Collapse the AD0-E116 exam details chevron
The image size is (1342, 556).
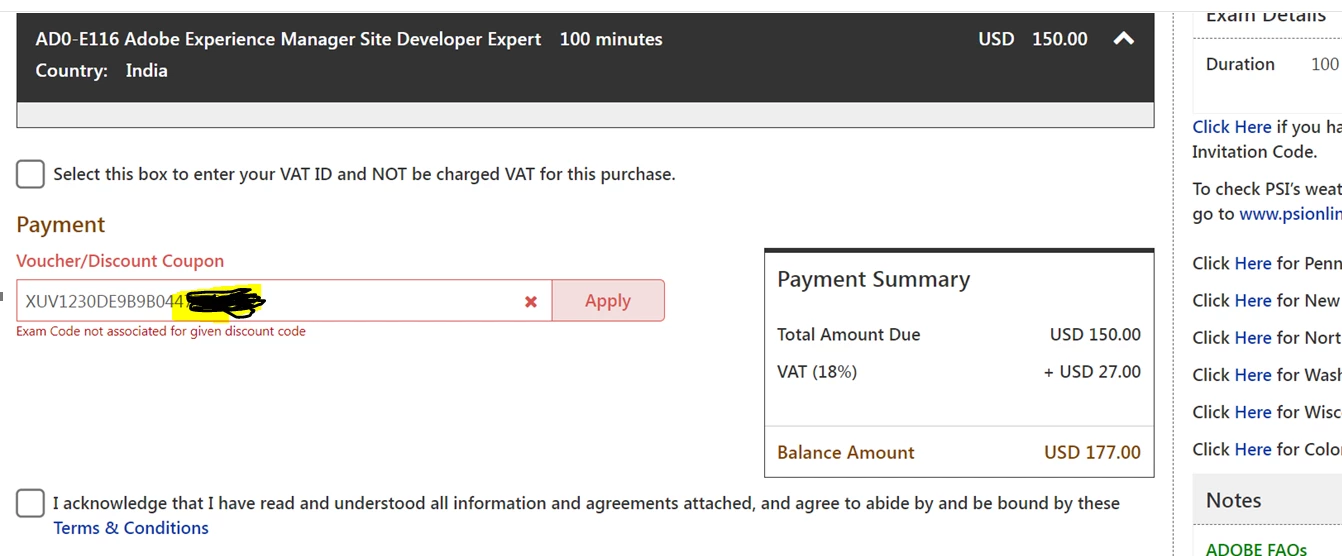[x=1124, y=39]
